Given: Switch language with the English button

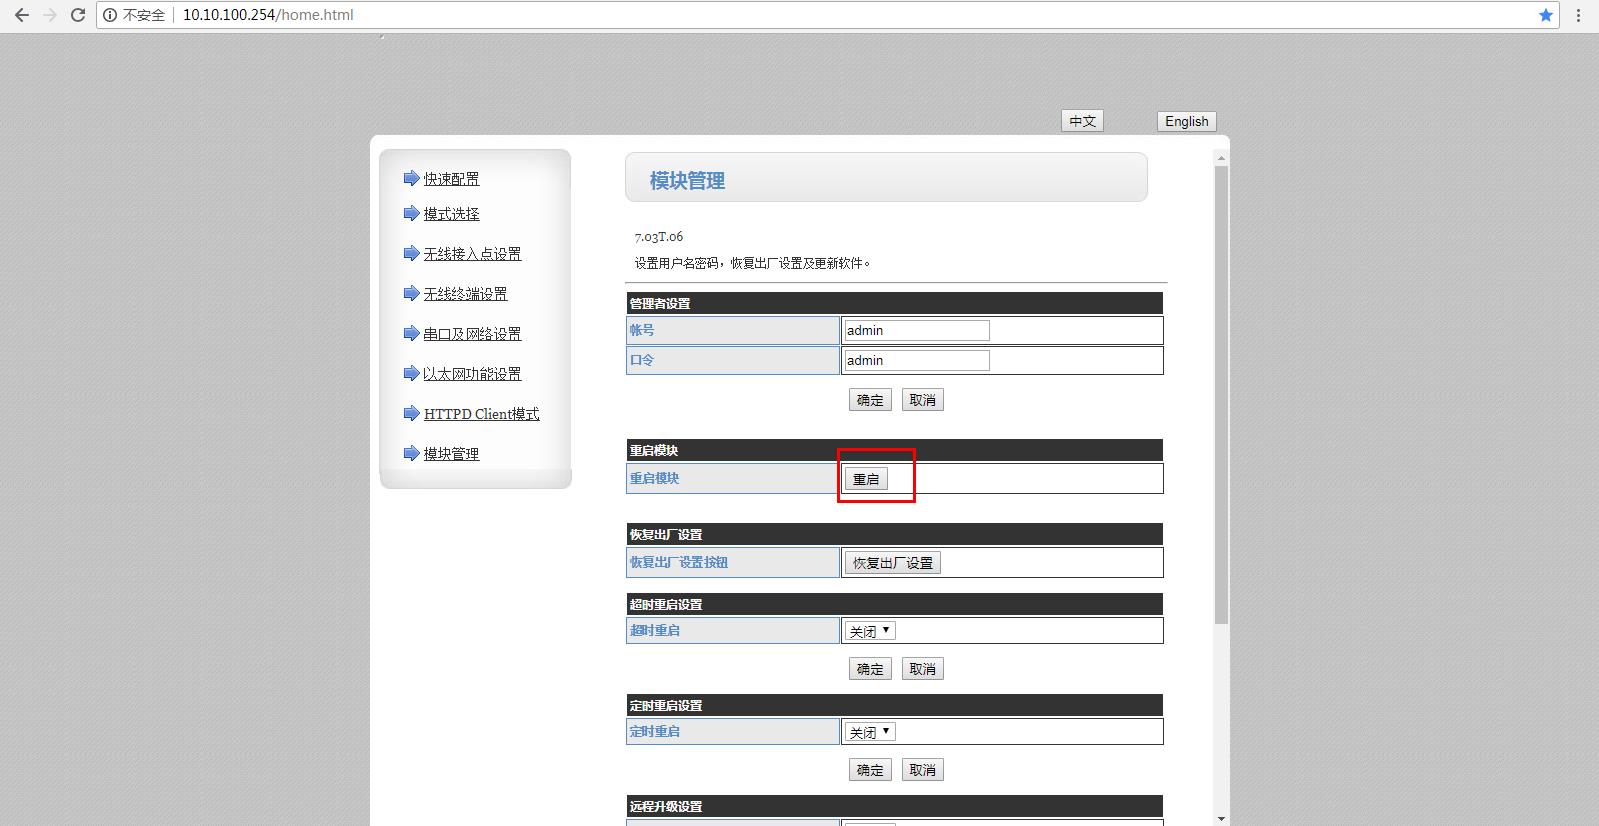Looking at the screenshot, I should [x=1186, y=121].
